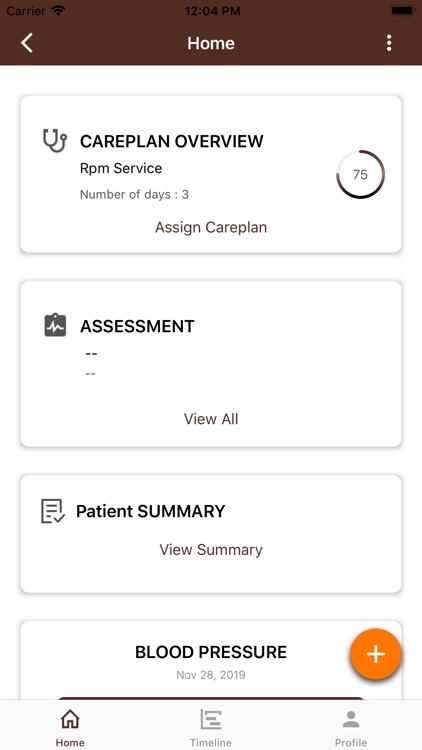Tap the orange plus floating button
Viewport: 422px width, 750px height.
pos(376,654)
